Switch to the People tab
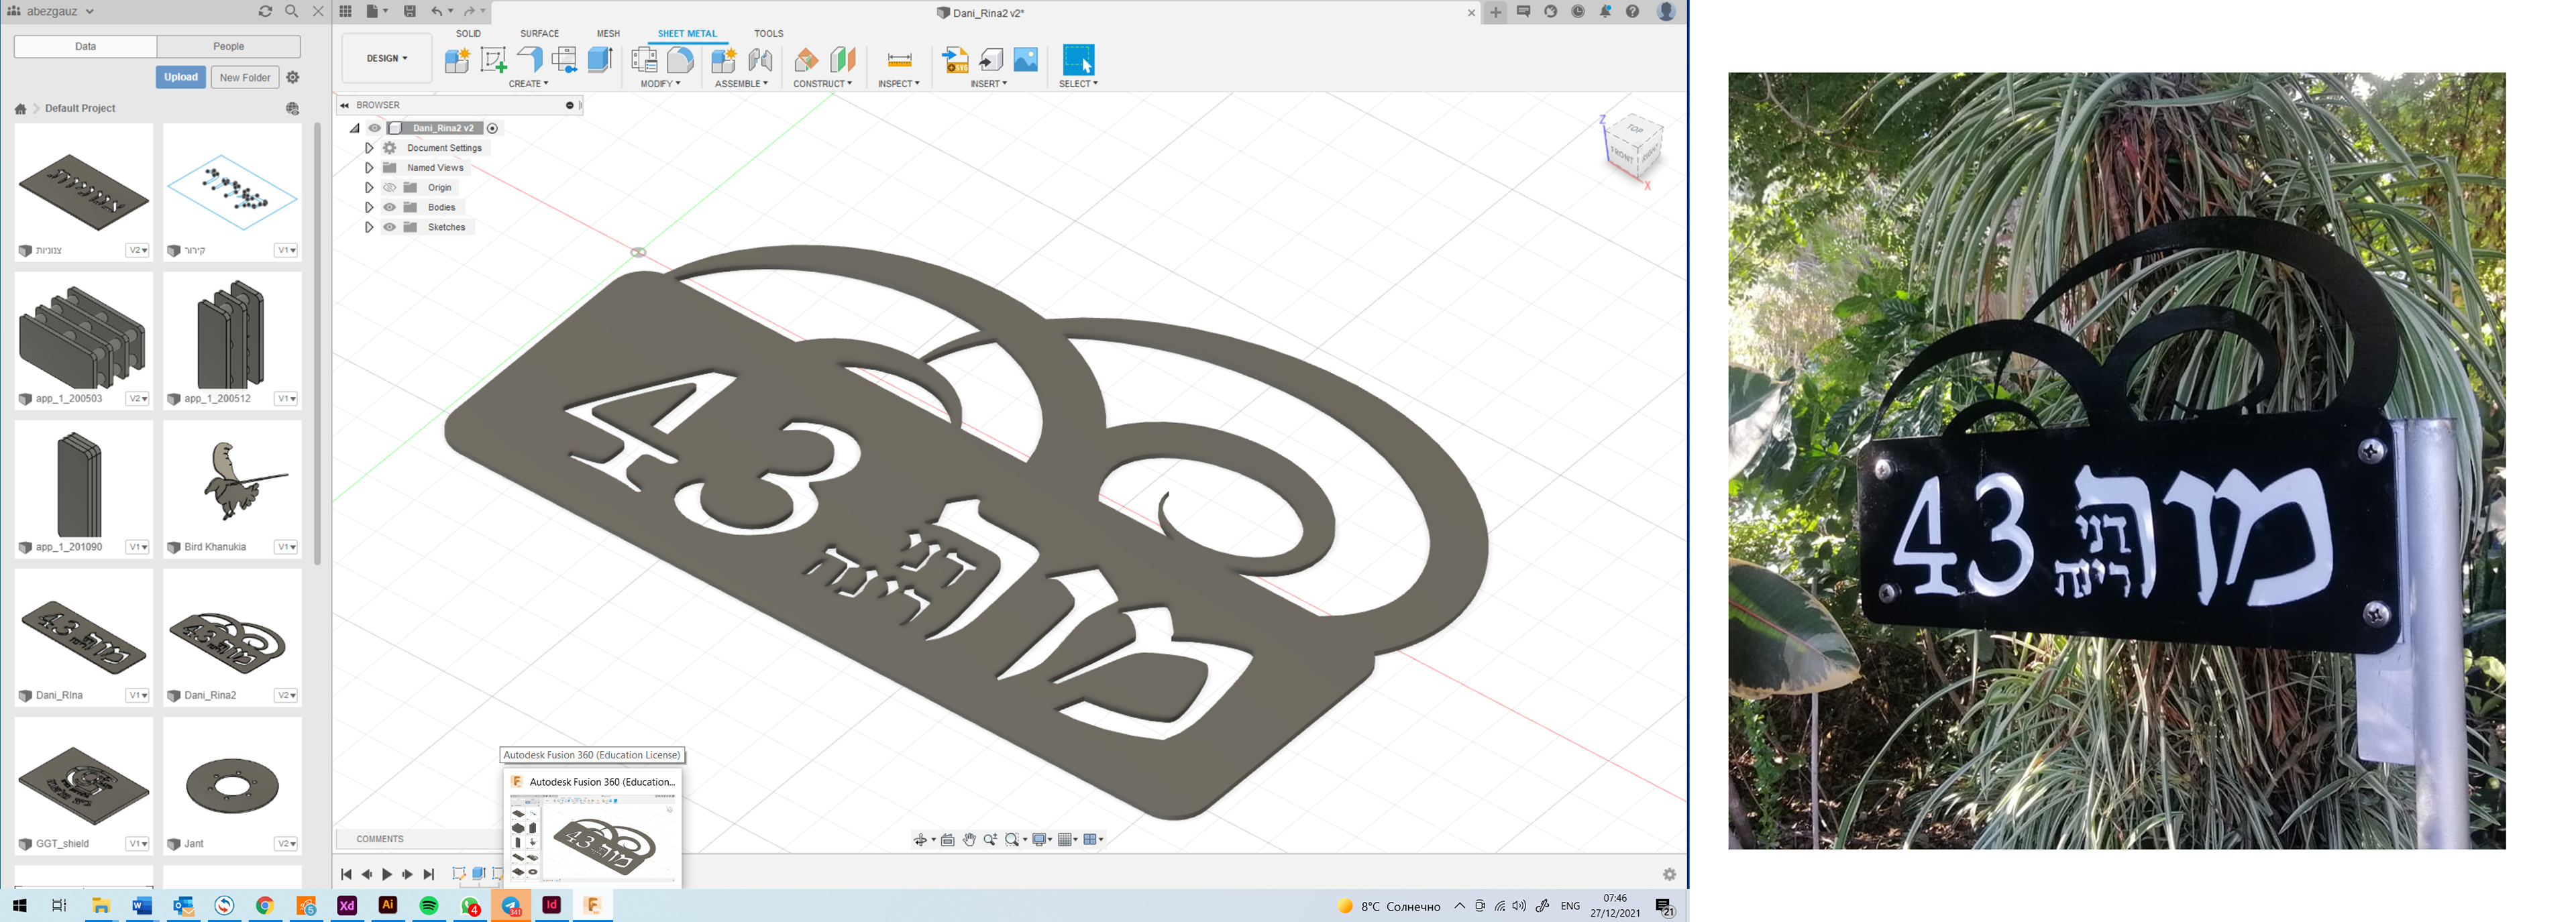Image resolution: width=2576 pixels, height=922 pixels. (x=228, y=46)
